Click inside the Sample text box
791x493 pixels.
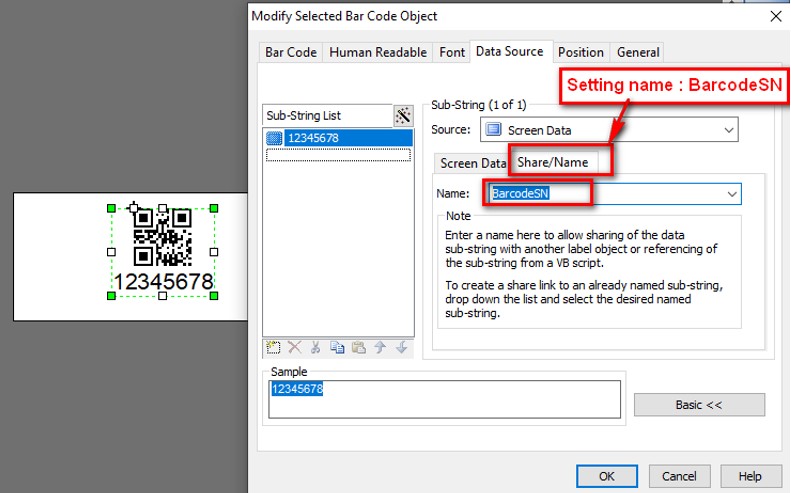tap(444, 400)
